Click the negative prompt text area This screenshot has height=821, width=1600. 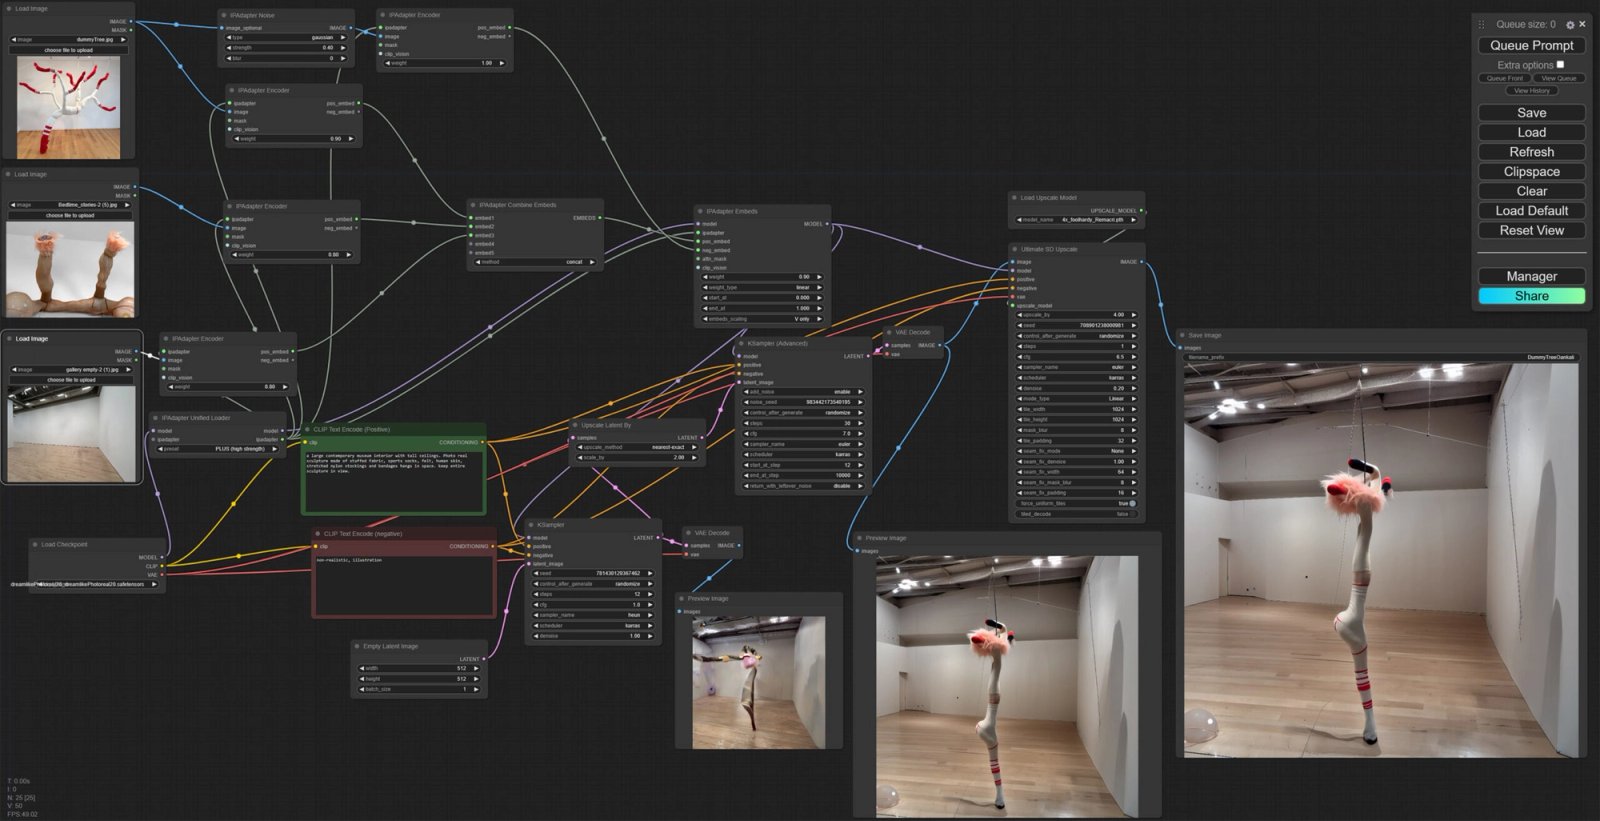click(404, 585)
